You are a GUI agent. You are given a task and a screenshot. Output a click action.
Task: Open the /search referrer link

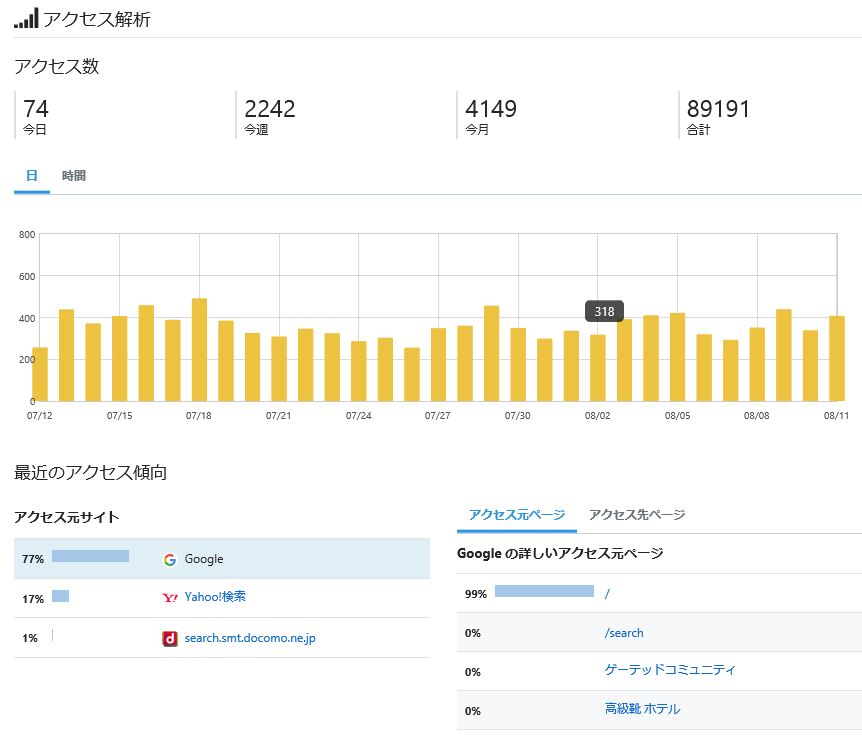coord(624,633)
